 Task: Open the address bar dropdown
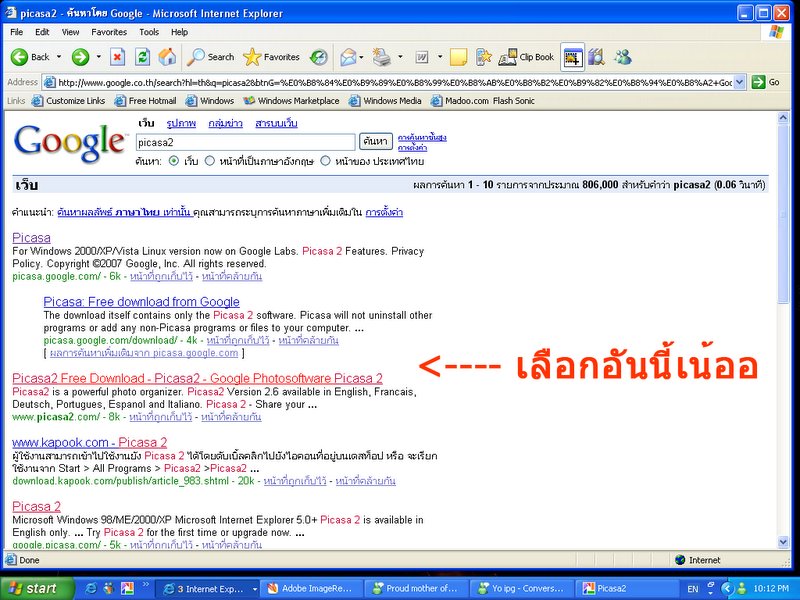click(739, 82)
